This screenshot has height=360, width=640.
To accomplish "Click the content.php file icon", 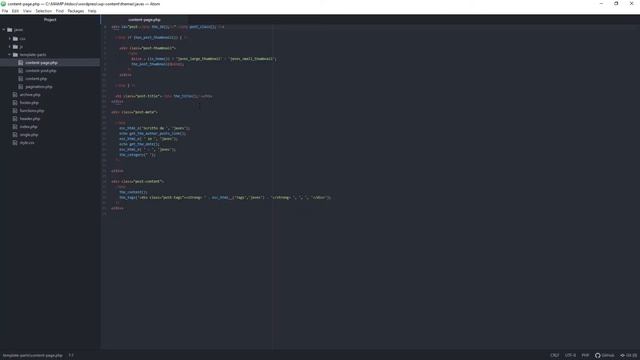I will (x=21, y=79).
